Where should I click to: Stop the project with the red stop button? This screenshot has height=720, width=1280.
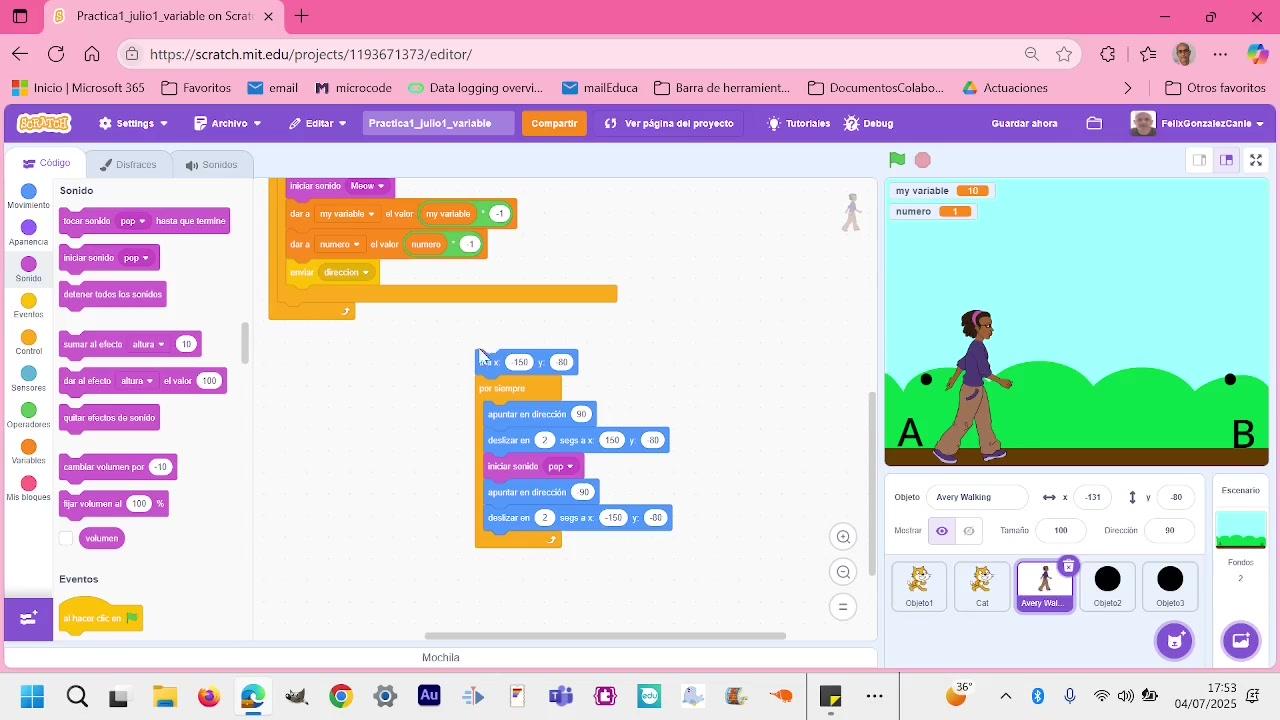923,160
